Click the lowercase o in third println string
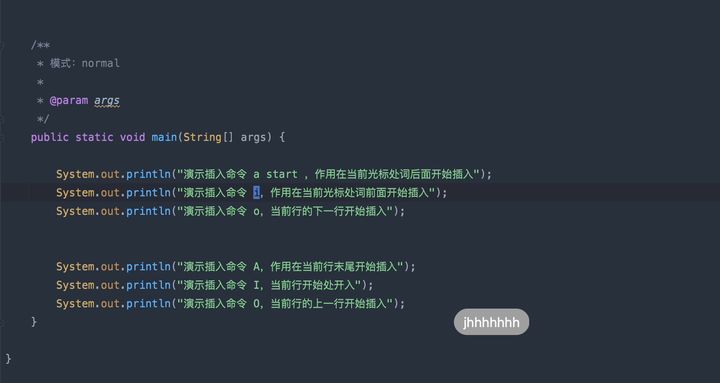This screenshot has width=720, height=383. 256,212
